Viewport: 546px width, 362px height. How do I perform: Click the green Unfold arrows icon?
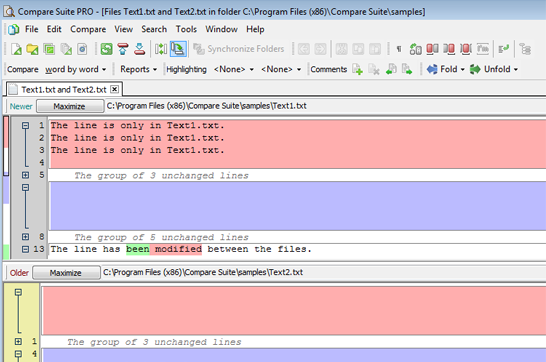pyautogui.click(x=475, y=69)
